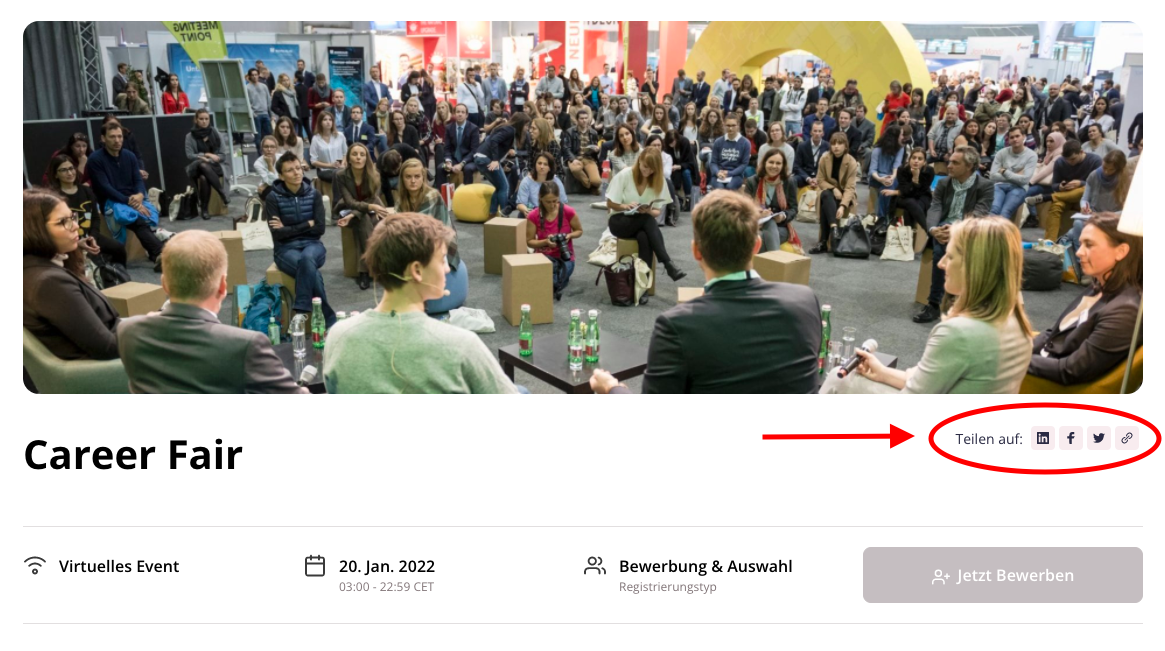The image size is (1165, 651).
Task: Select the Virtuelles Event label
Action: pos(119,566)
